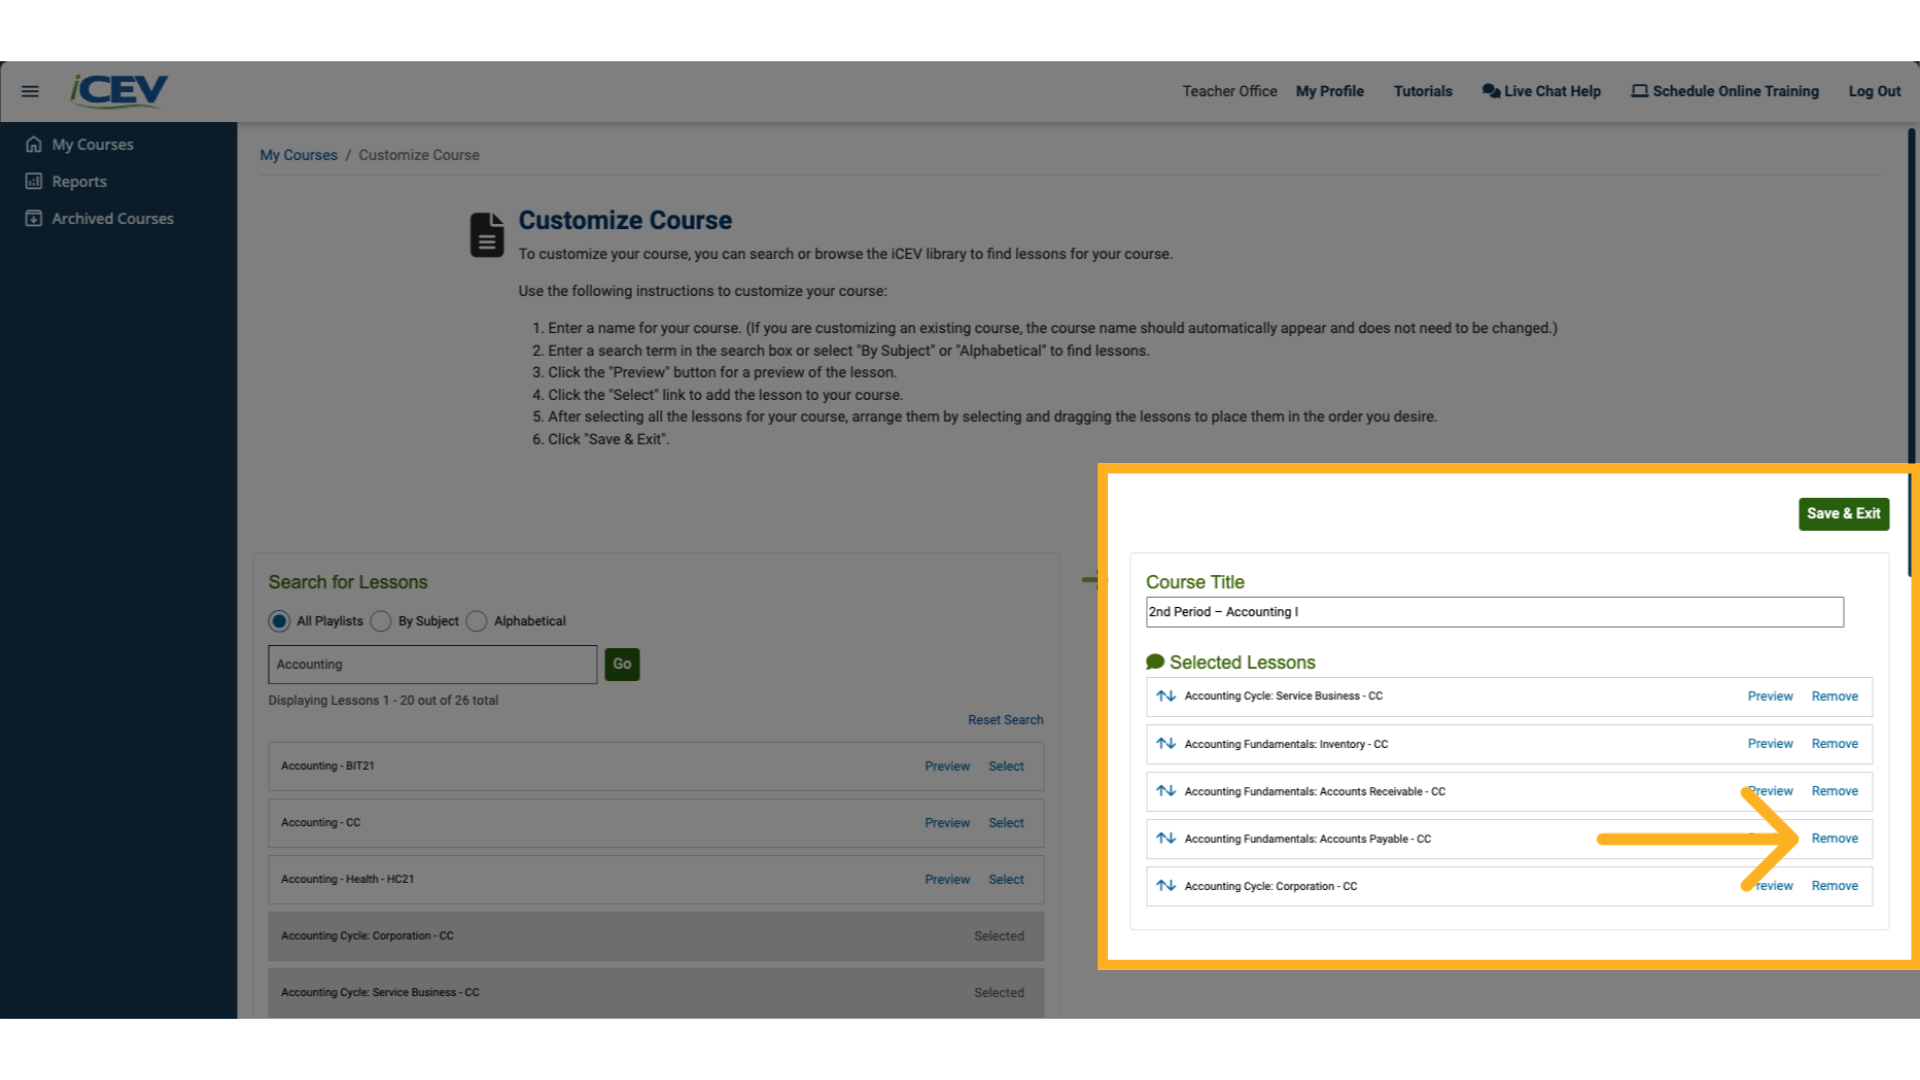Click the My Courses home icon
The height and width of the screenshot is (1080, 1920).
pos(34,144)
